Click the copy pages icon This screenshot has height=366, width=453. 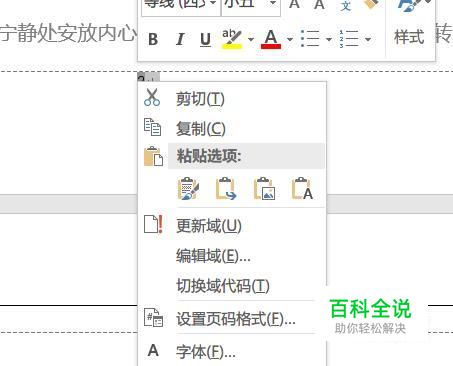click(152, 127)
